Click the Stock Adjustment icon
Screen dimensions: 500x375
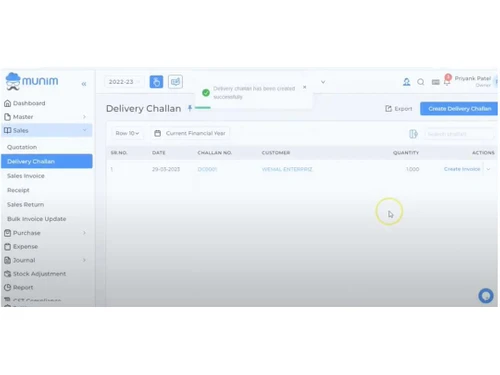click(x=7, y=274)
